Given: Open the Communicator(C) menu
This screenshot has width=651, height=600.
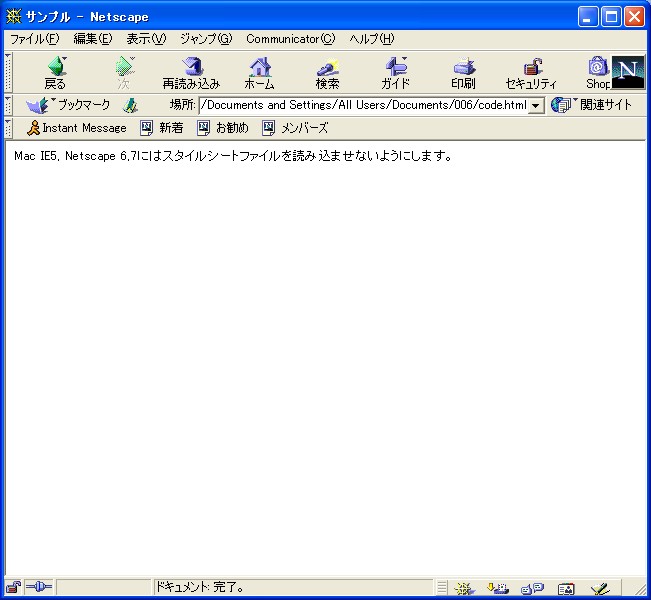Looking at the screenshot, I should 291,39.
